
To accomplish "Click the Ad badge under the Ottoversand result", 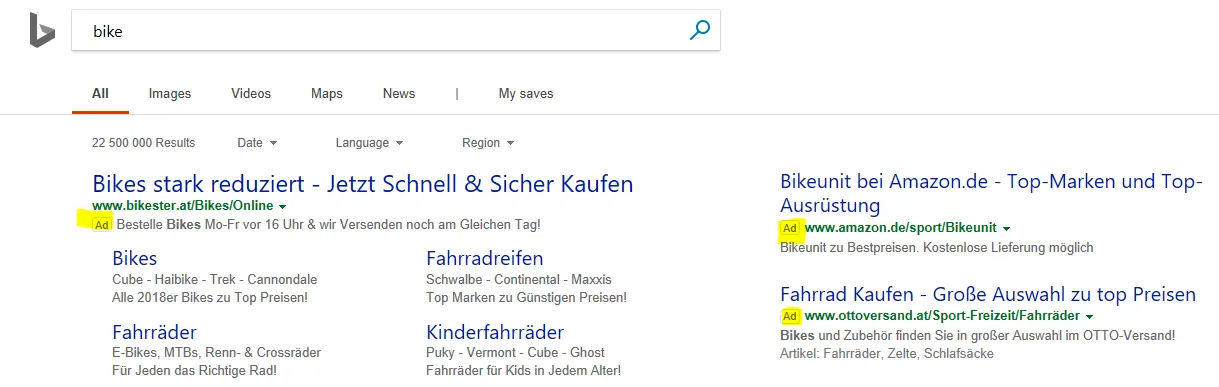I will tap(790, 316).
